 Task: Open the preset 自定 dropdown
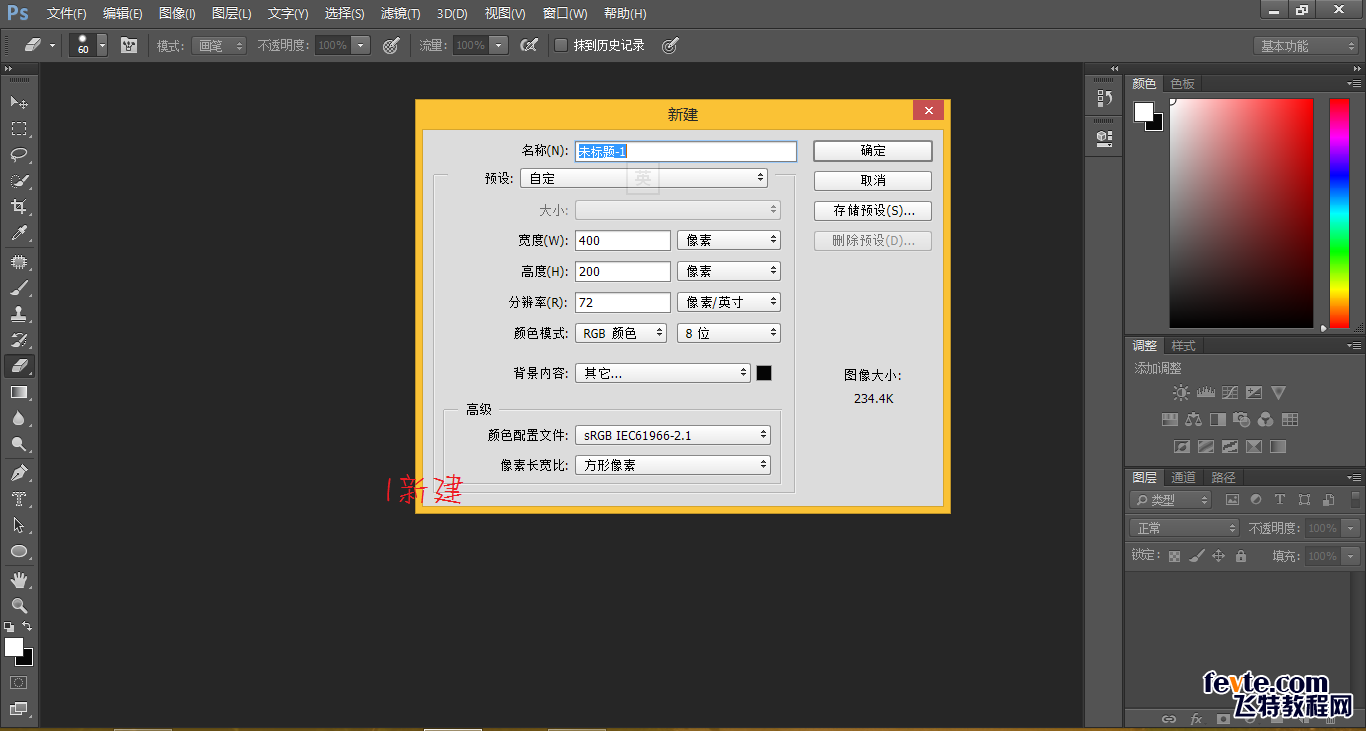tap(644, 178)
